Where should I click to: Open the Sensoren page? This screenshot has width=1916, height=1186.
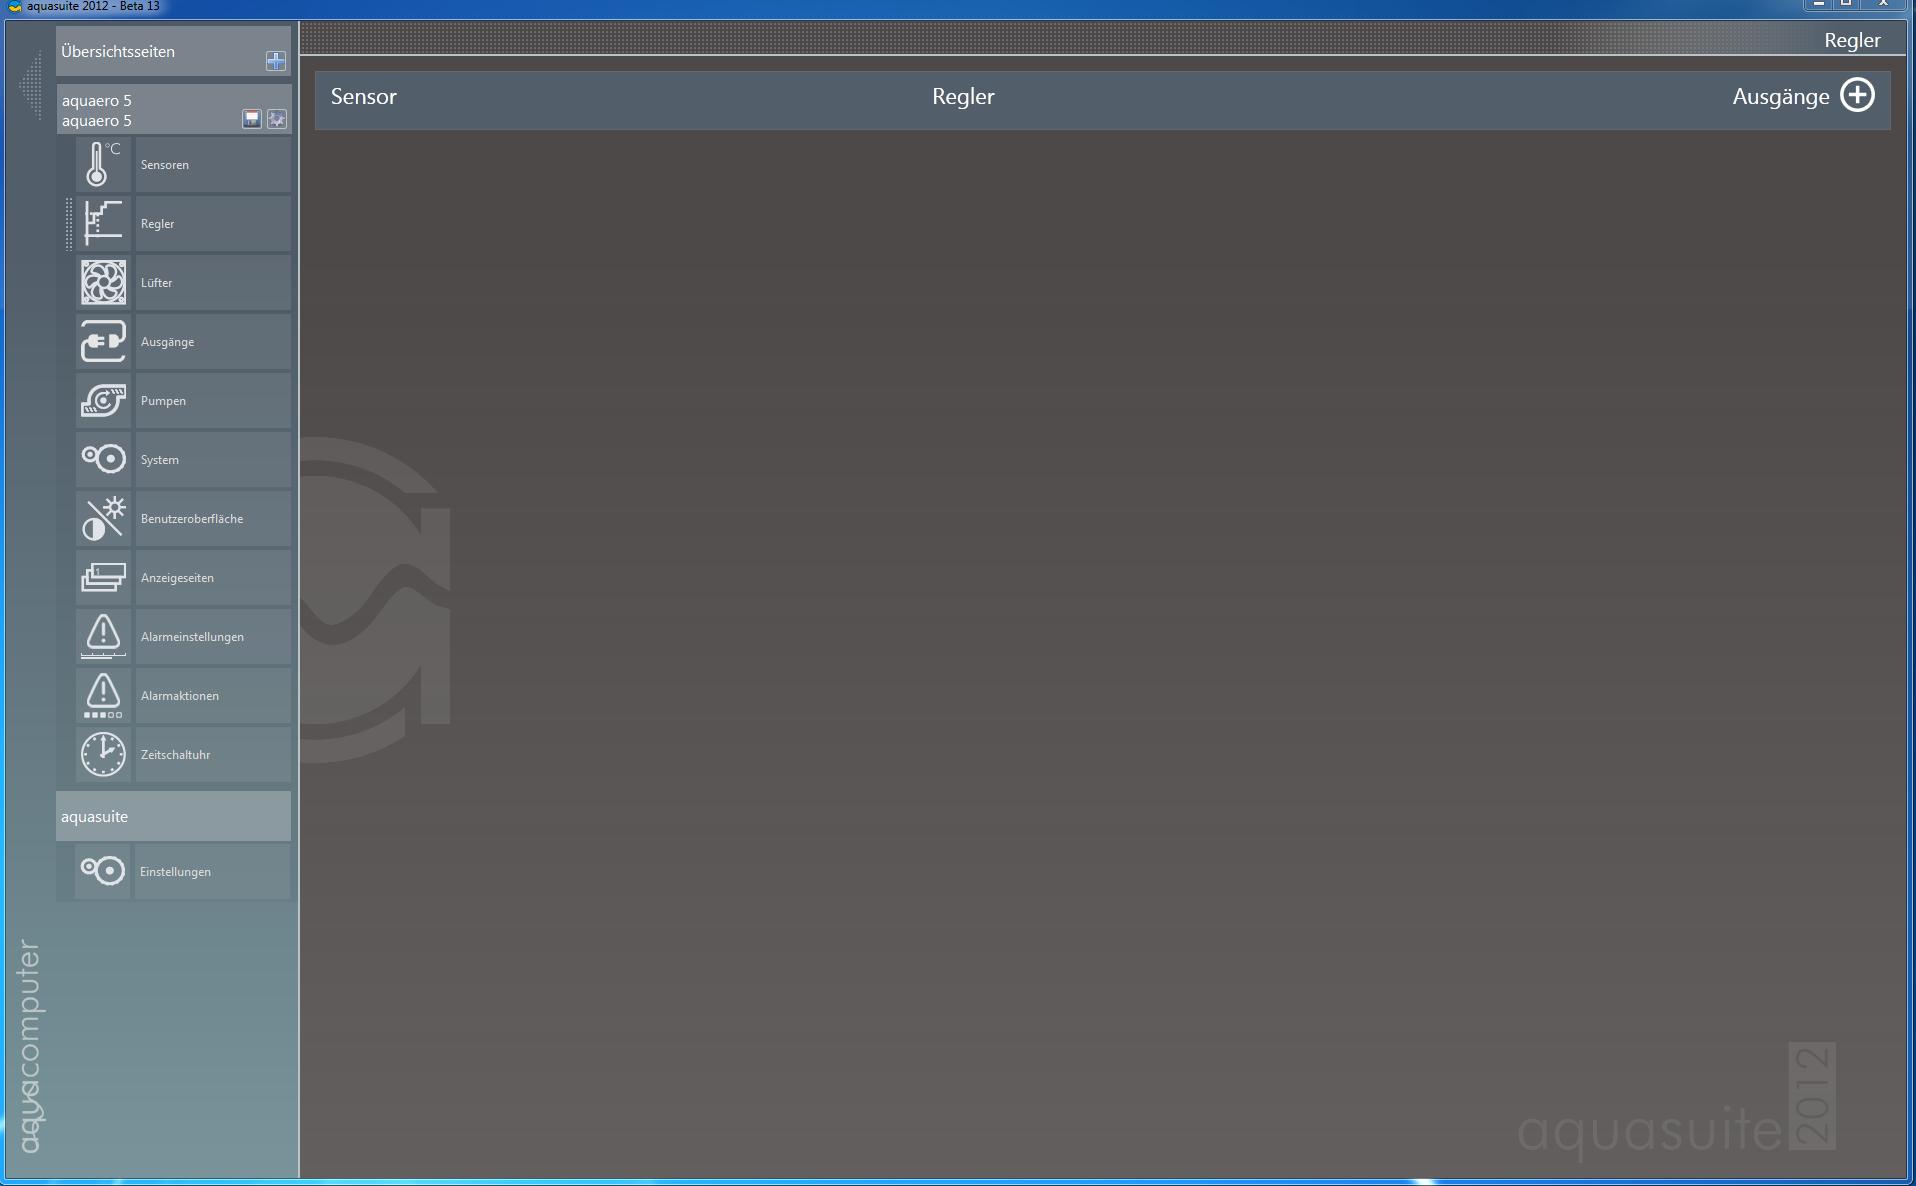212,164
